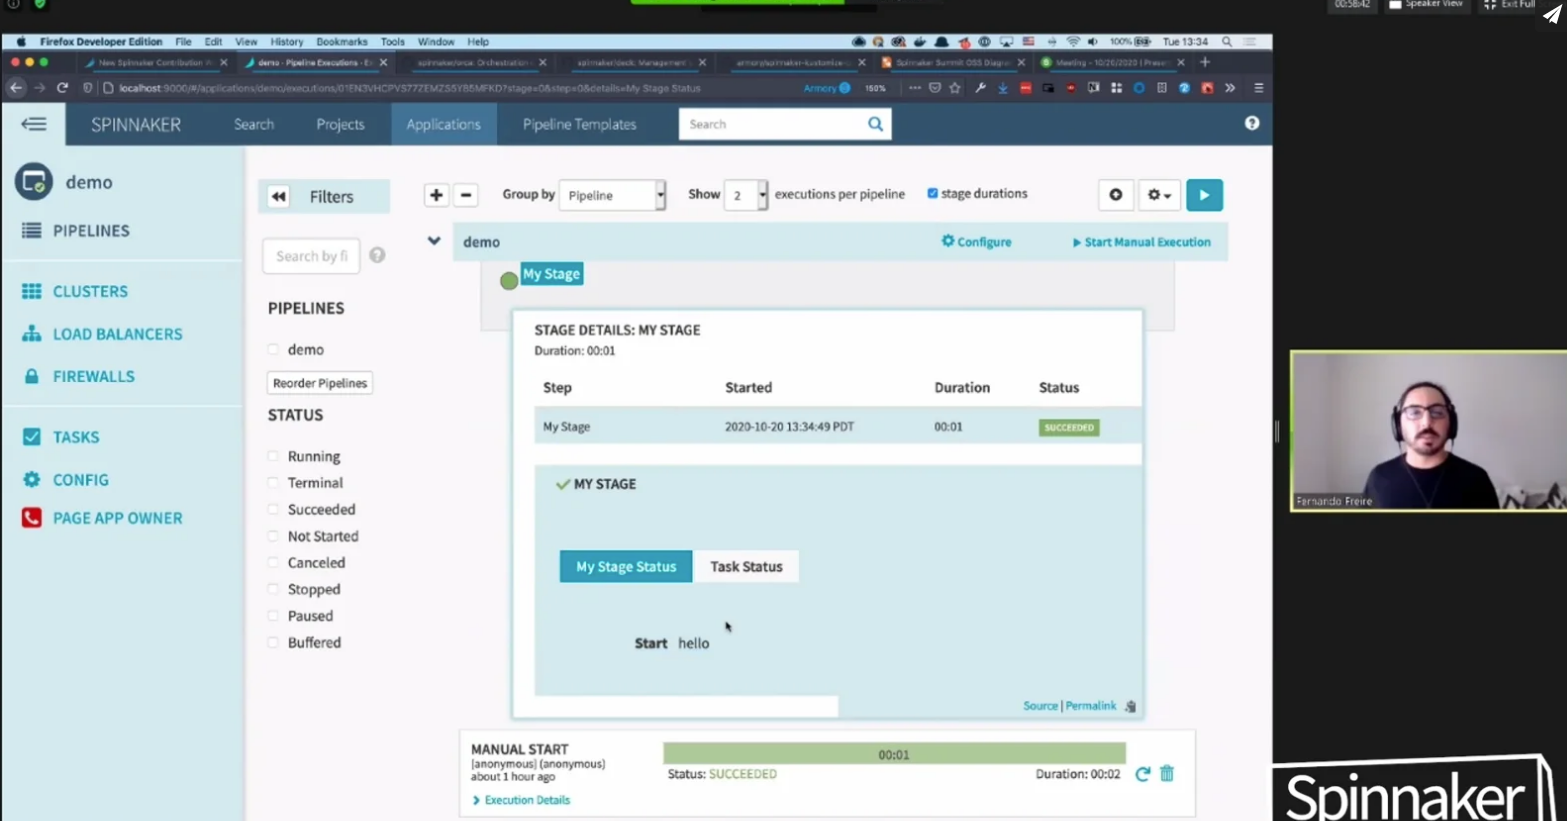Image resolution: width=1567 pixels, height=821 pixels.
Task: Click the Wi-Fi icon in the menu bar
Action: (1073, 42)
